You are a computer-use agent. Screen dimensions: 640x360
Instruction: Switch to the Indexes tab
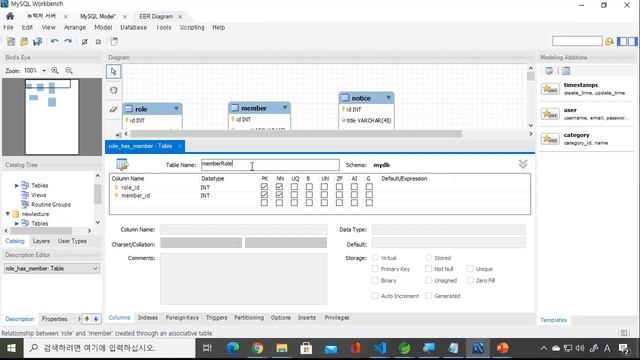[148, 318]
